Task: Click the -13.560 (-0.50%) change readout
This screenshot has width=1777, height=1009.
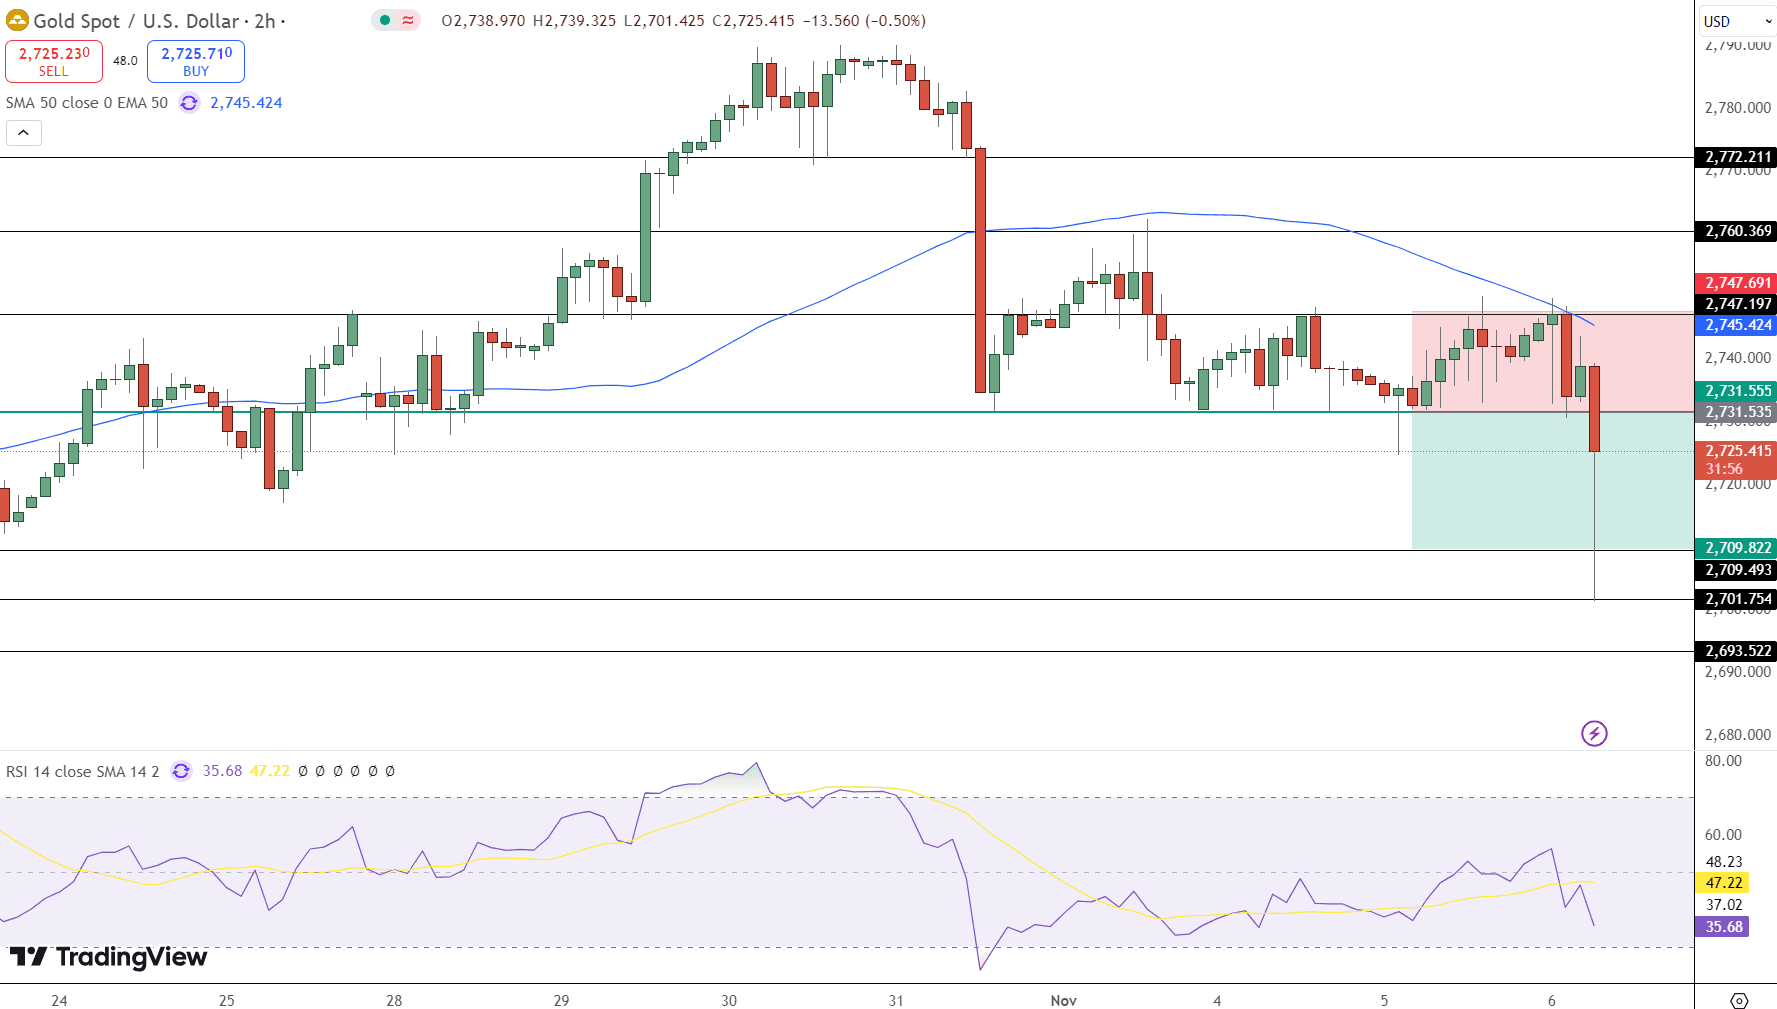Action: click(x=865, y=21)
